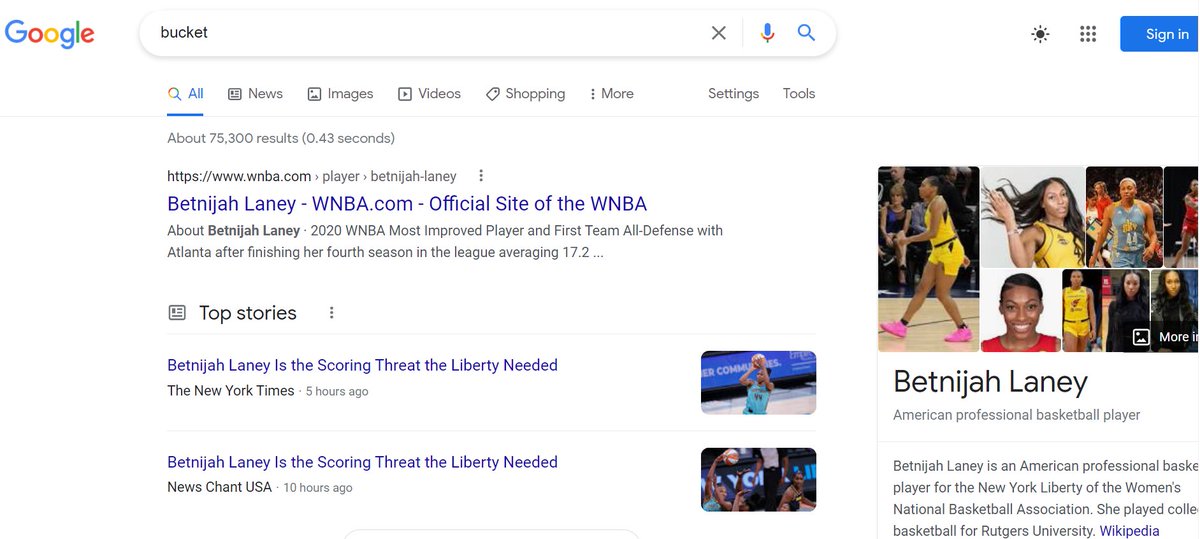Toggle dark theme with sun icon

tap(1040, 34)
